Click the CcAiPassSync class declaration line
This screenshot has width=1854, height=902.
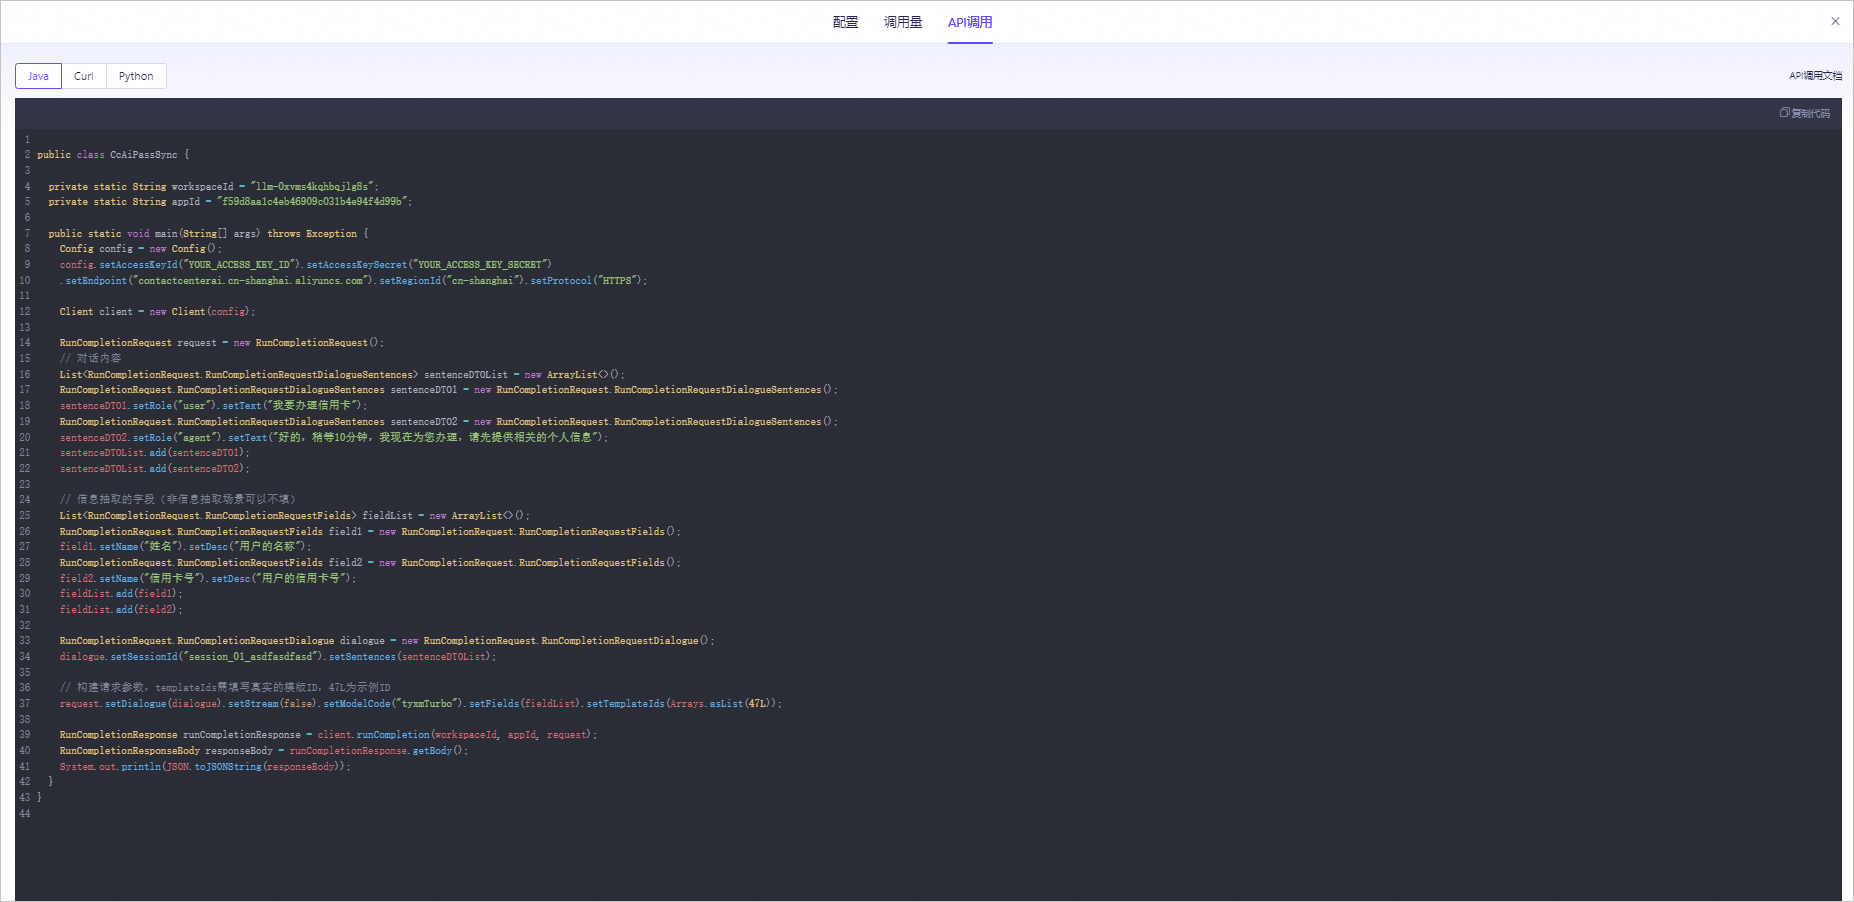113,155
